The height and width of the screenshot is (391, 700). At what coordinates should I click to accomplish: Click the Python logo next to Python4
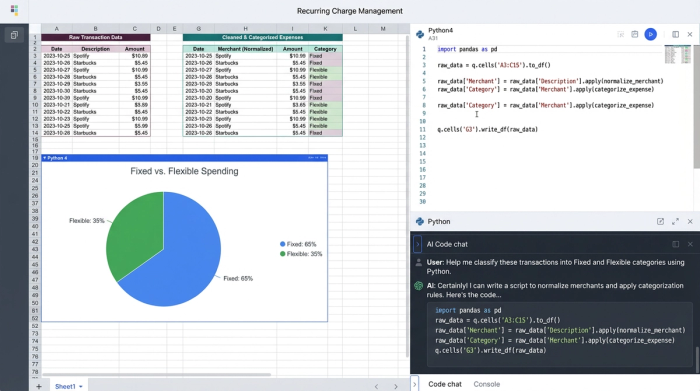(x=420, y=34)
